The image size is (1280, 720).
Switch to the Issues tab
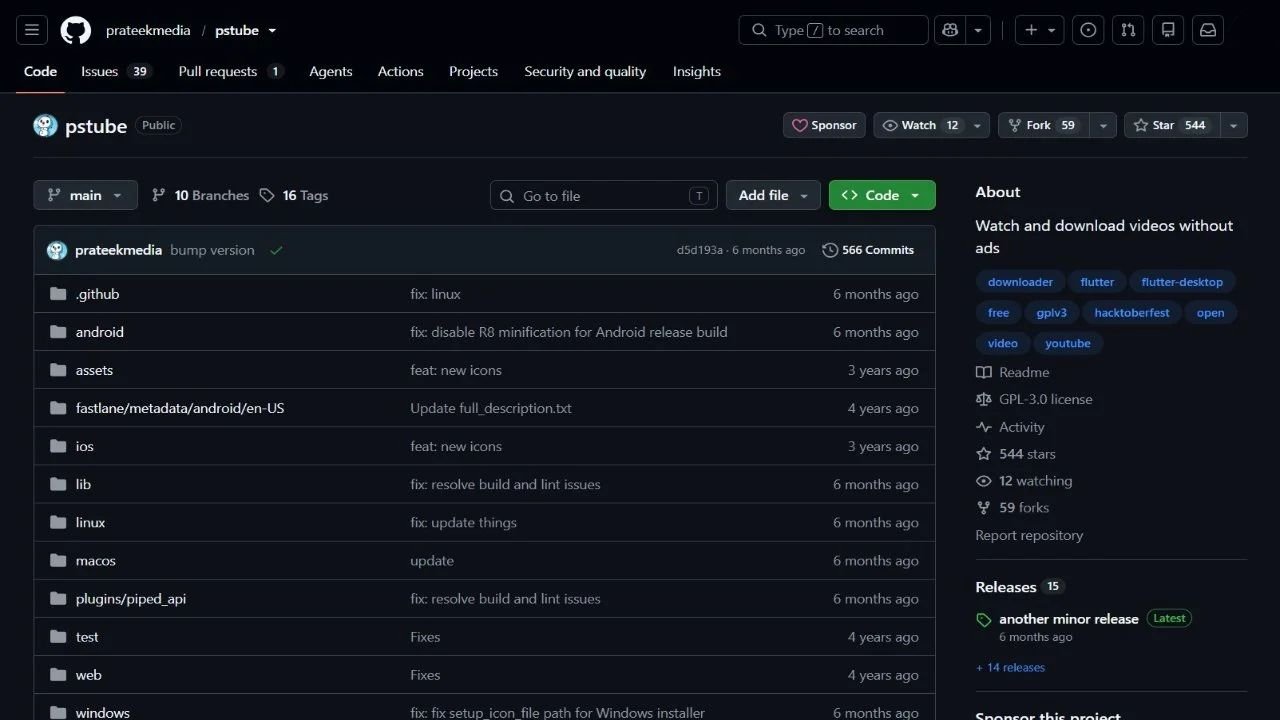click(116, 71)
